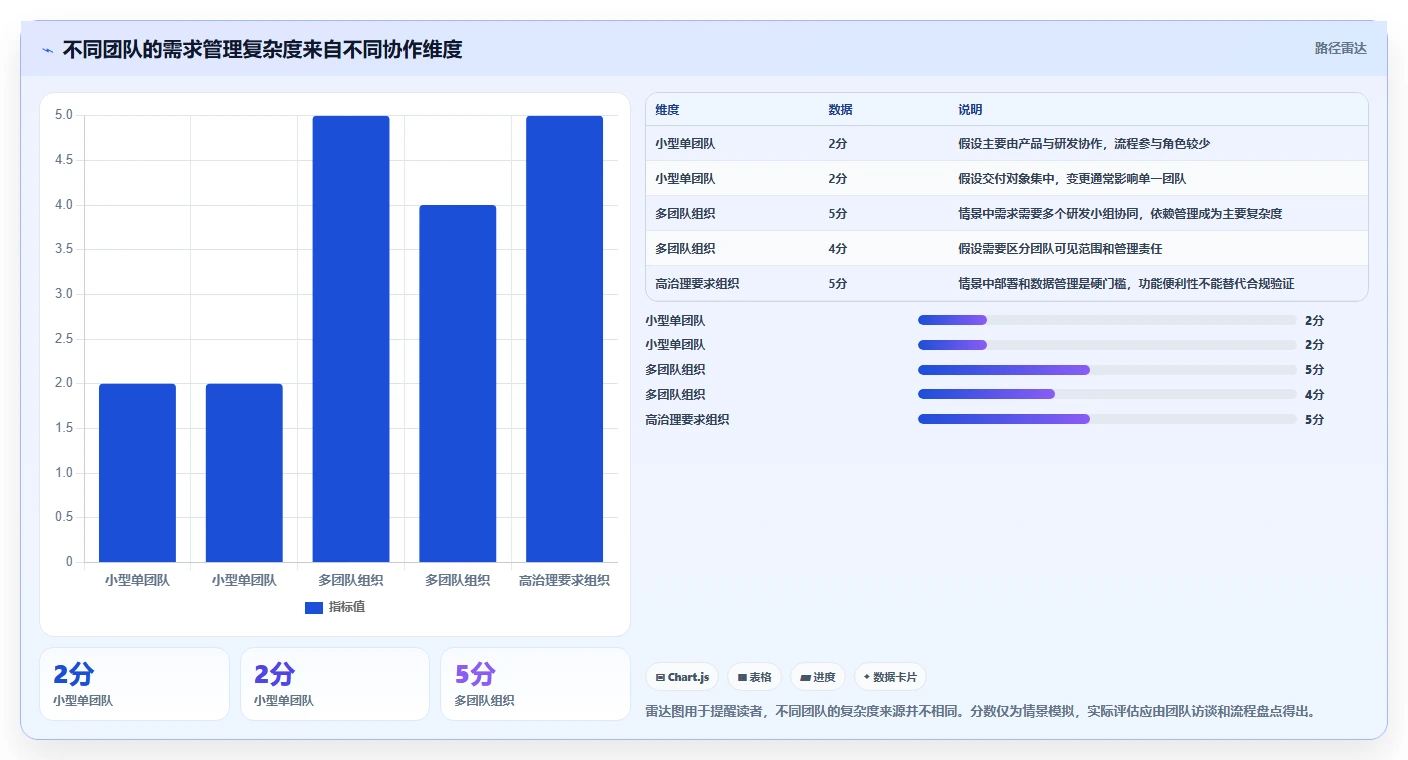Click the title 不同团队的需求管理复杂度来自不同协作维度
This screenshot has width=1408, height=760.
click(262, 49)
